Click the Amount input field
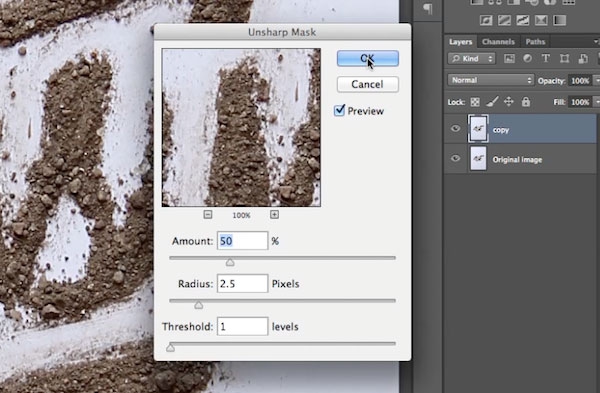This screenshot has width=600, height=393. [243, 241]
